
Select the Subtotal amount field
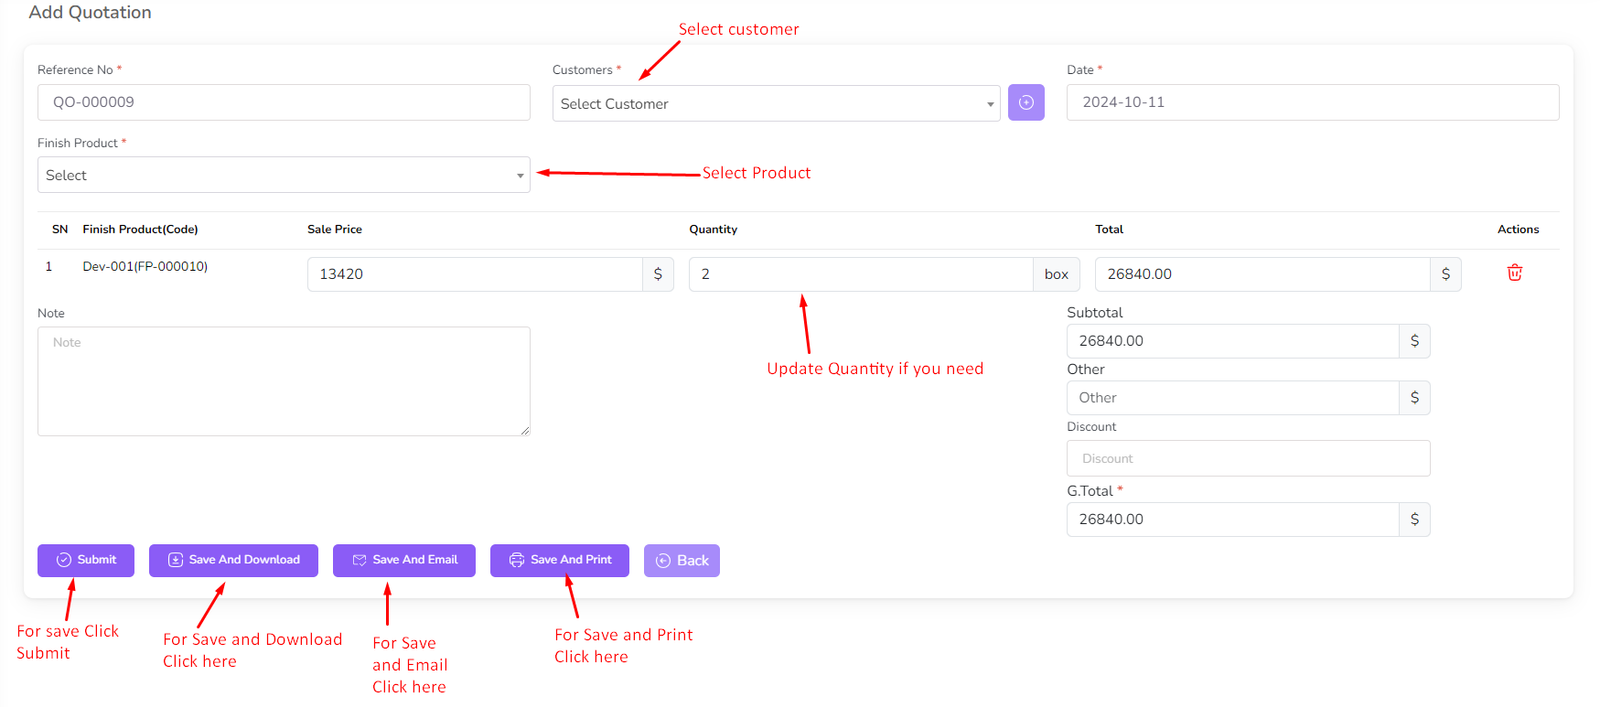pyautogui.click(x=1232, y=341)
